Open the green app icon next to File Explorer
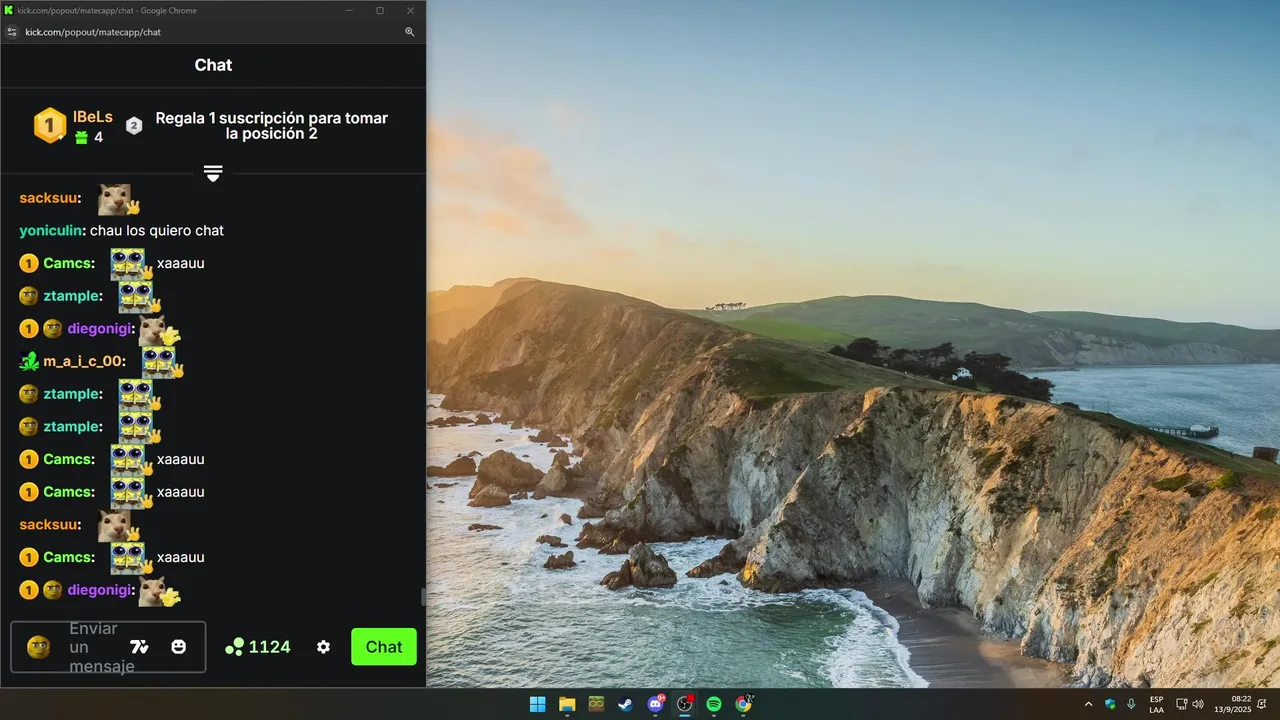Viewport: 1280px width, 720px height. pos(596,704)
